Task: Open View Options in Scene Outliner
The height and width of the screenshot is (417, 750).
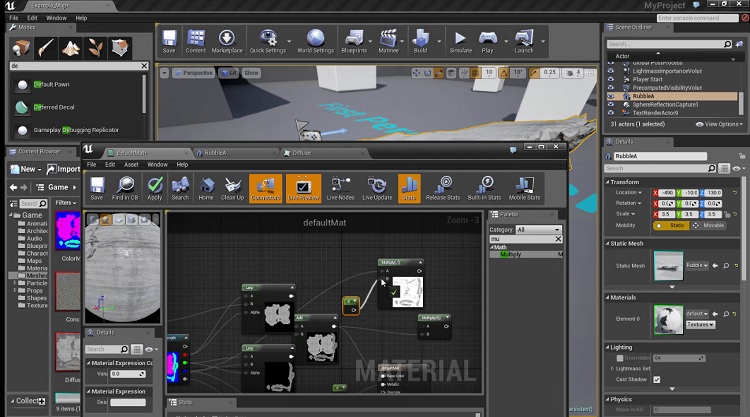Action: pos(719,124)
